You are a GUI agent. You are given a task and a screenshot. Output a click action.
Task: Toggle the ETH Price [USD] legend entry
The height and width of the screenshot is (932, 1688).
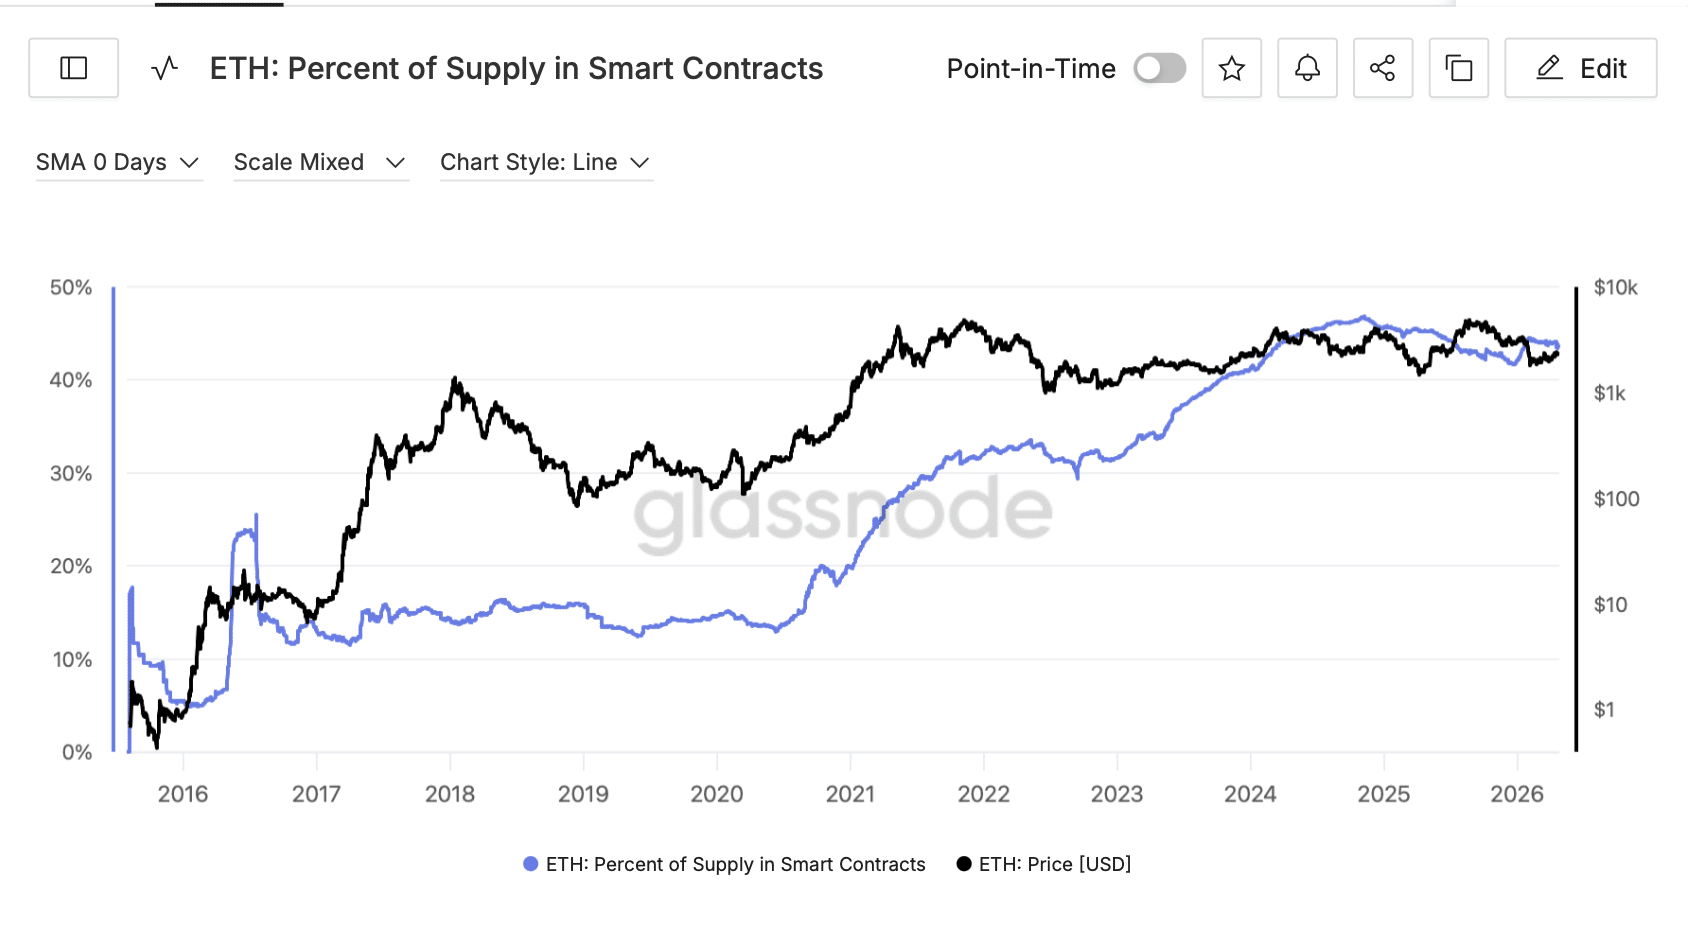point(1054,864)
